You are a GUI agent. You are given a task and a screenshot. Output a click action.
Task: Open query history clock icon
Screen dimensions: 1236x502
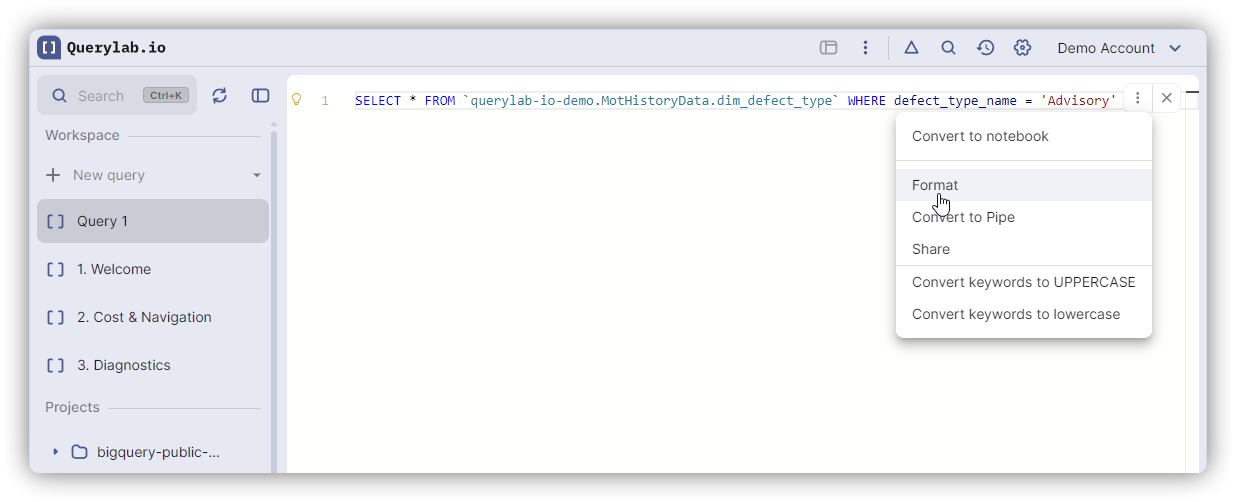[985, 48]
